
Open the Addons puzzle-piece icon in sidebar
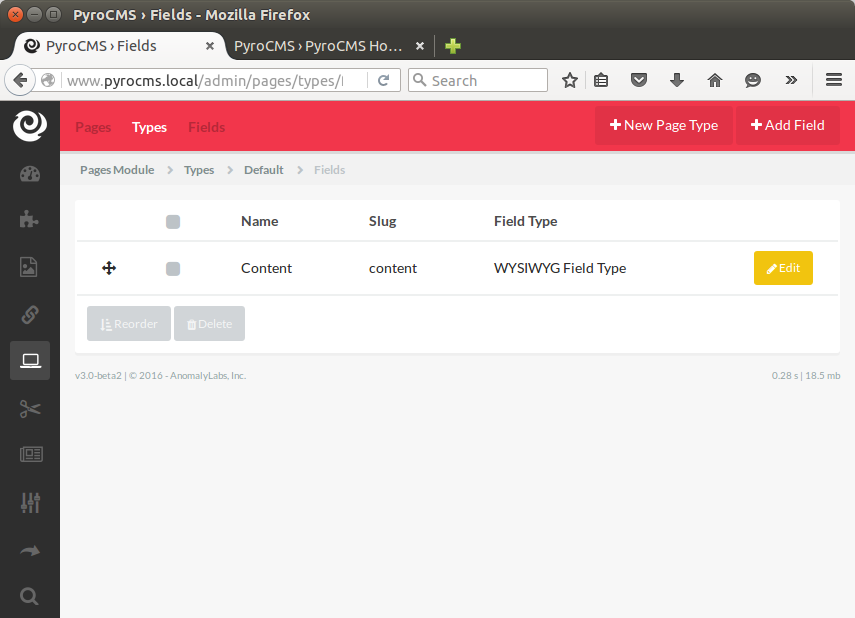[29, 219]
